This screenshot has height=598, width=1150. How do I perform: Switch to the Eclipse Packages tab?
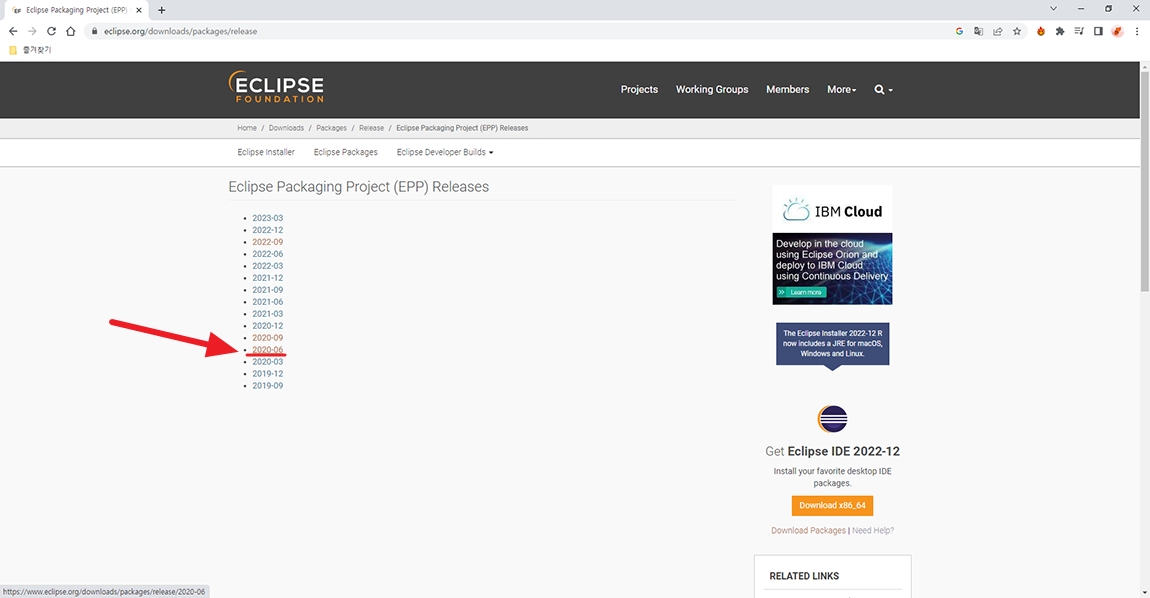pos(345,152)
